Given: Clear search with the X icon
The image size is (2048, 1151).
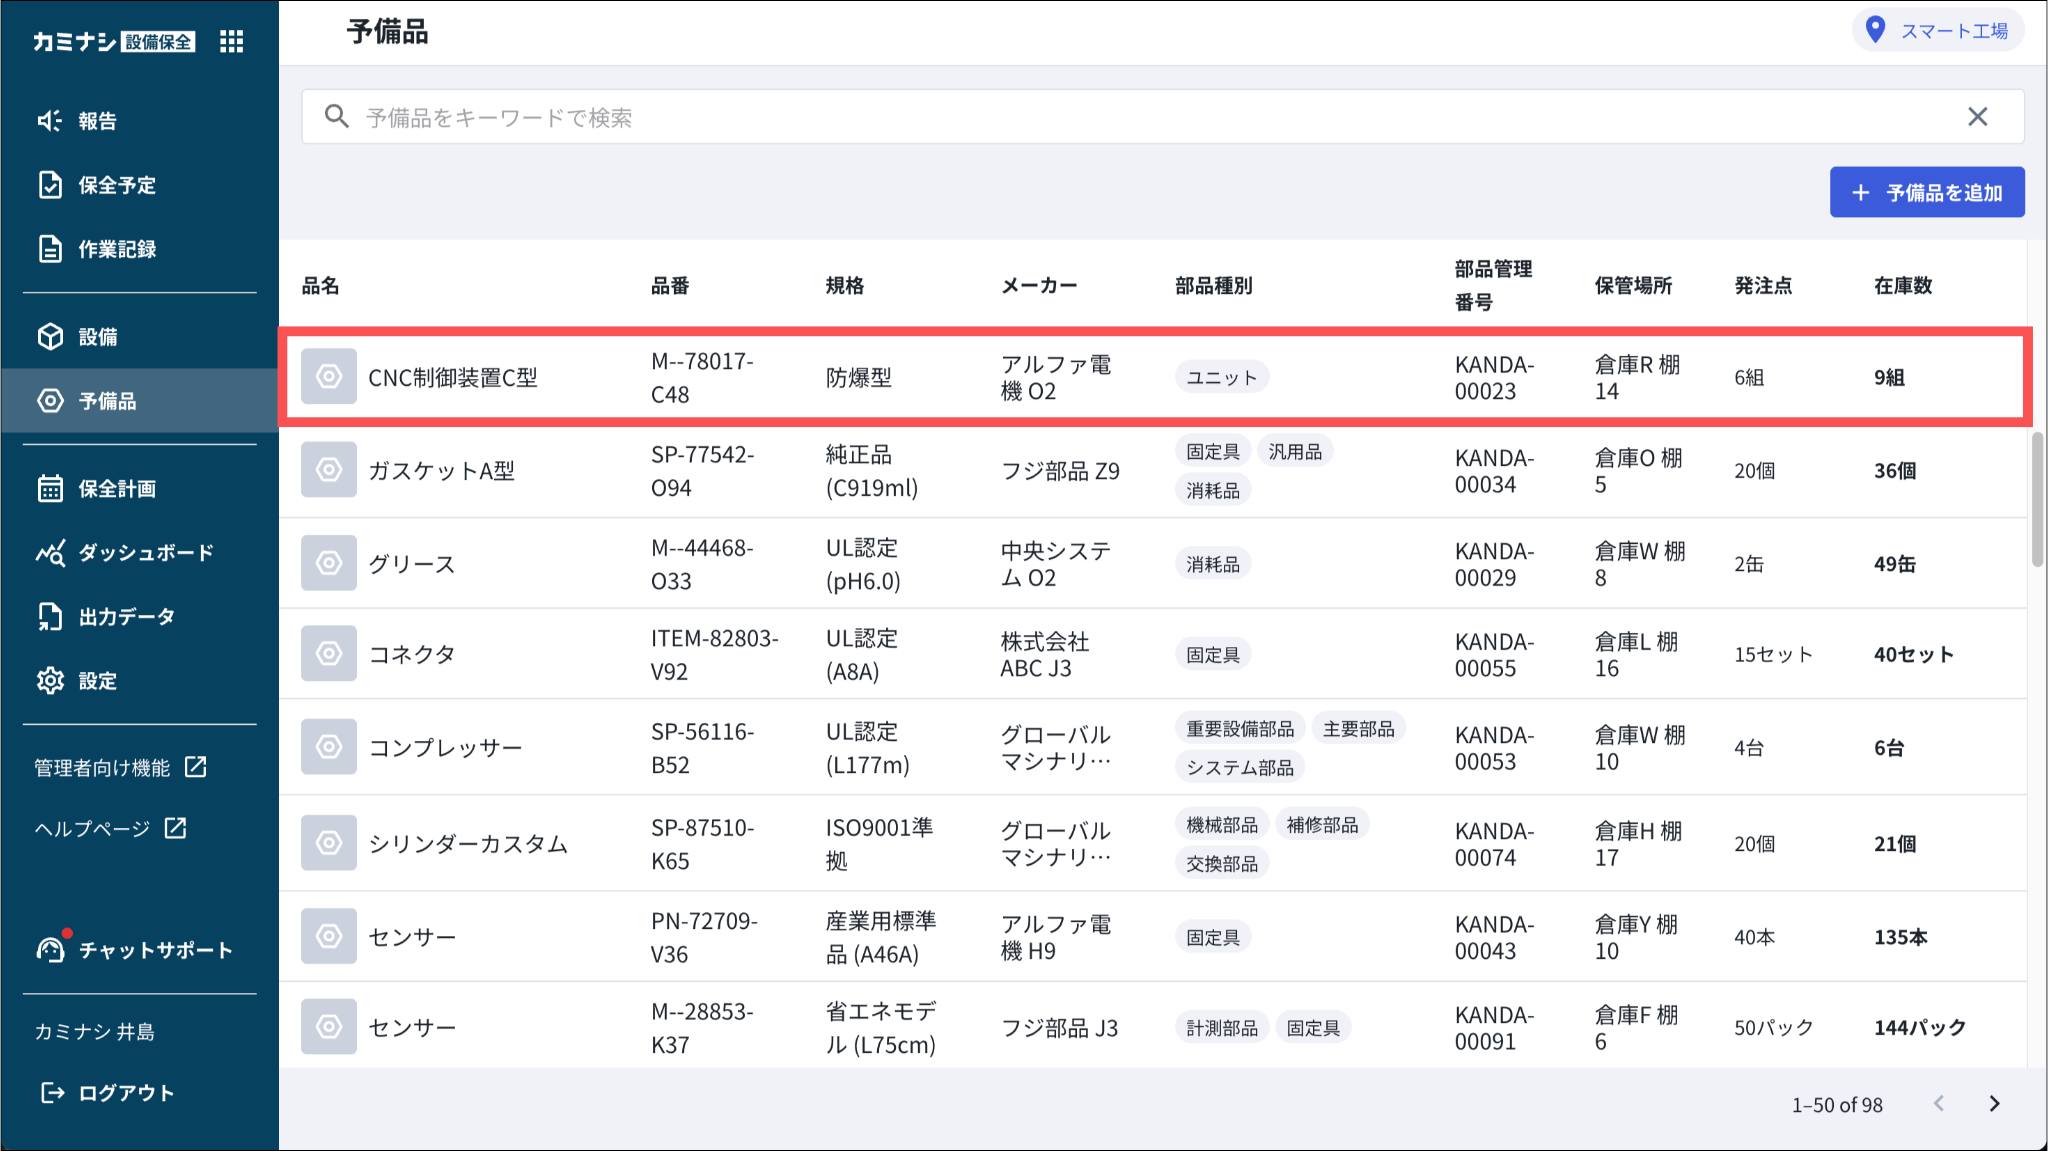Looking at the screenshot, I should (1977, 117).
